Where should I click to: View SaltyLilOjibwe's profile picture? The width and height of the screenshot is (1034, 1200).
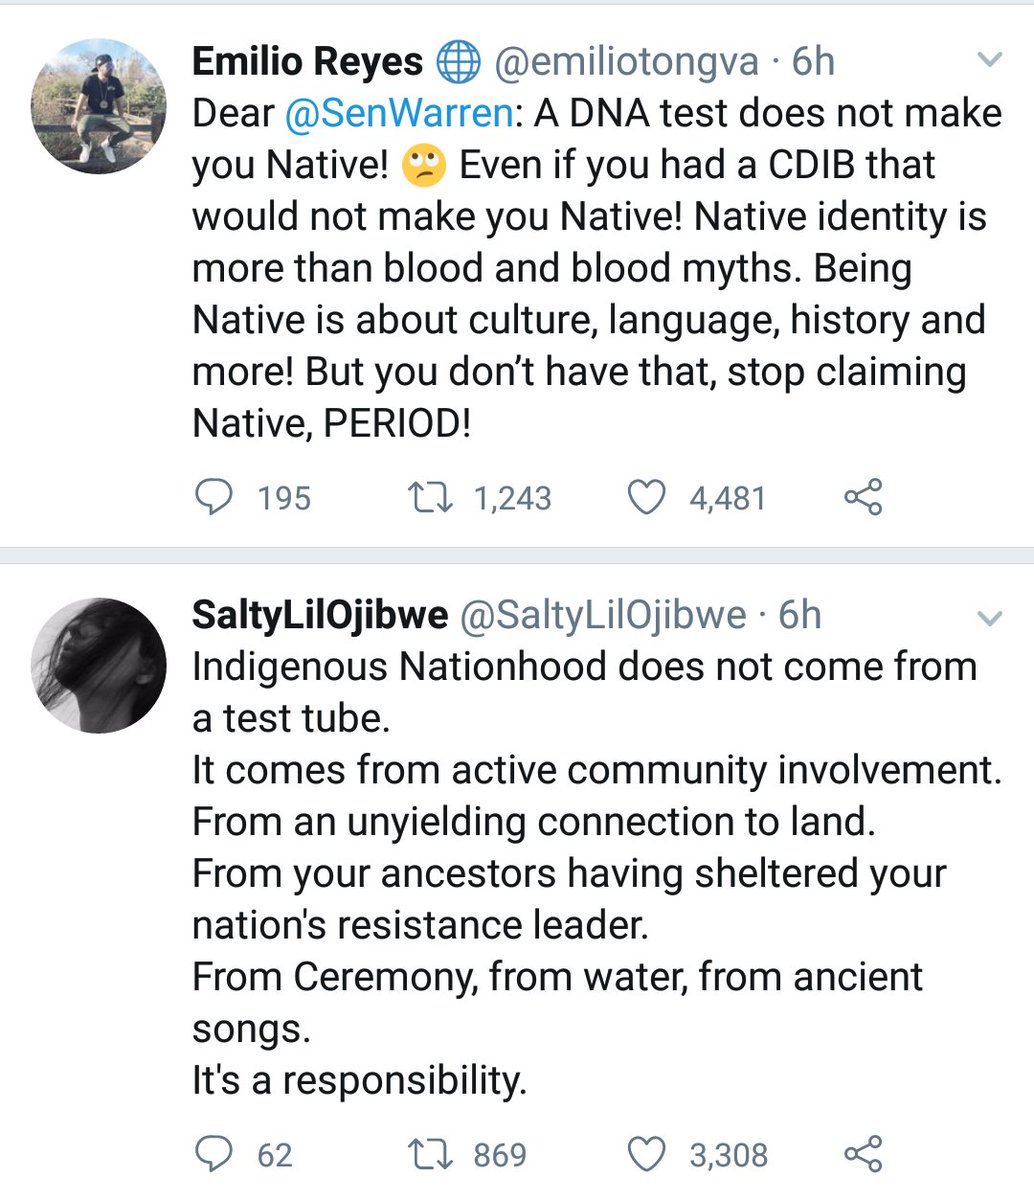click(x=99, y=665)
